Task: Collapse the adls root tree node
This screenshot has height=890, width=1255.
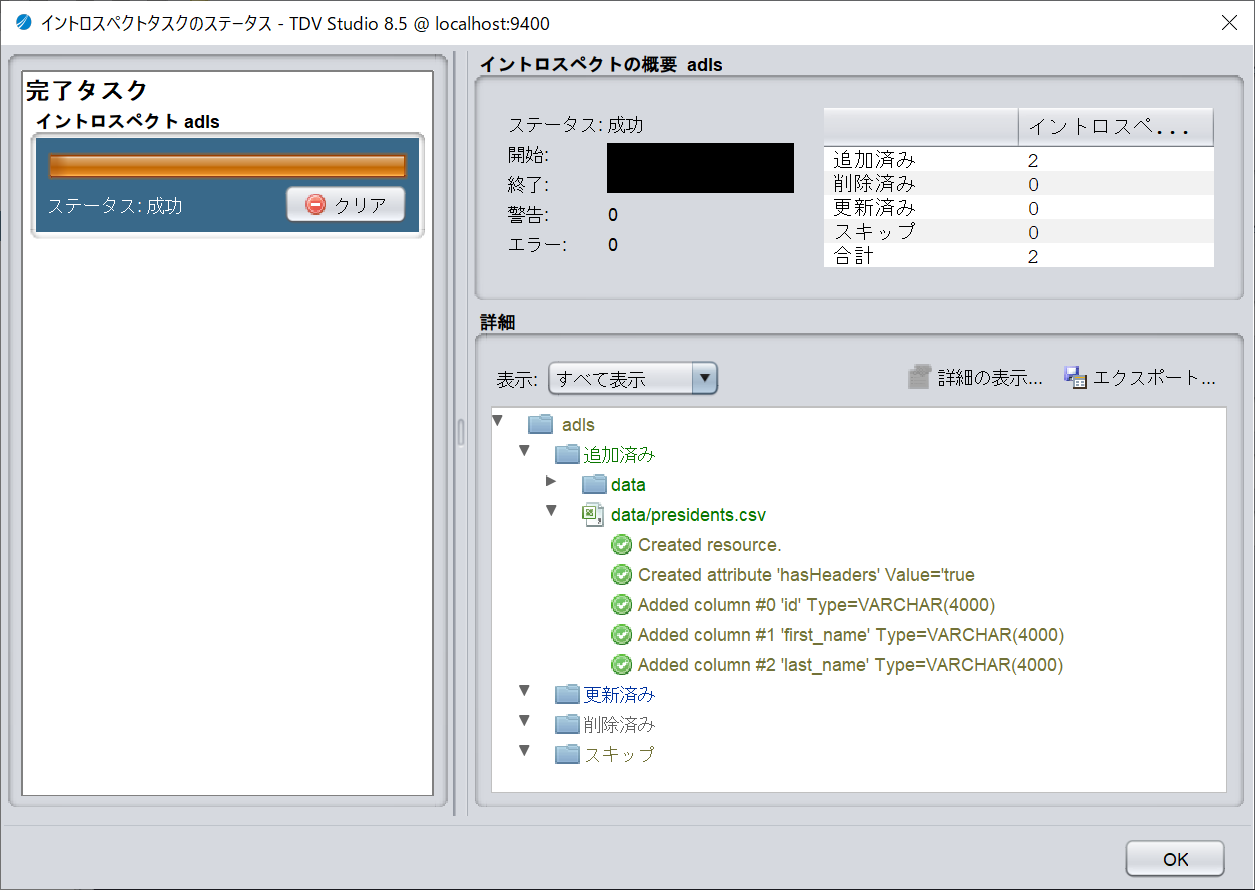Action: pyautogui.click(x=498, y=422)
